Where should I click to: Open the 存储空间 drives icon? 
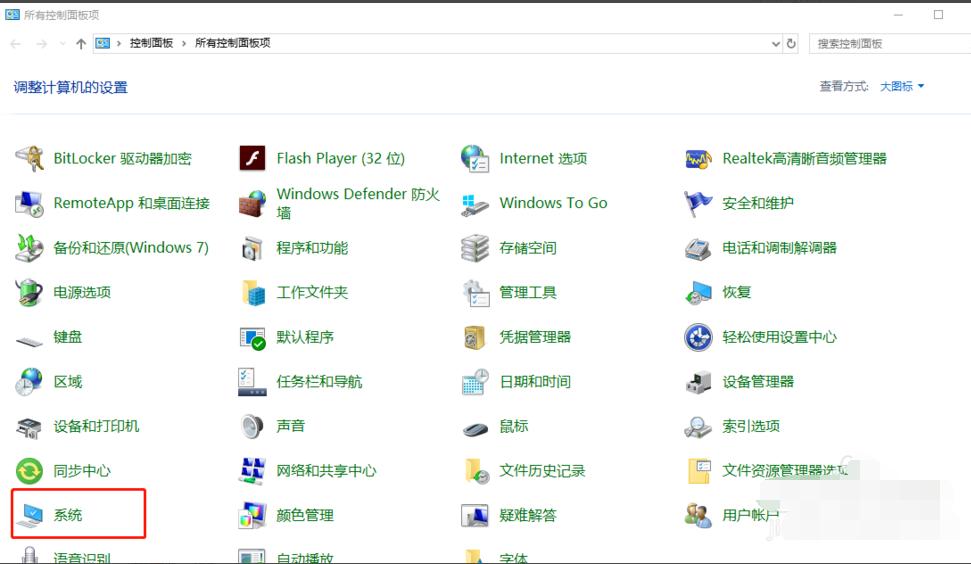point(475,248)
